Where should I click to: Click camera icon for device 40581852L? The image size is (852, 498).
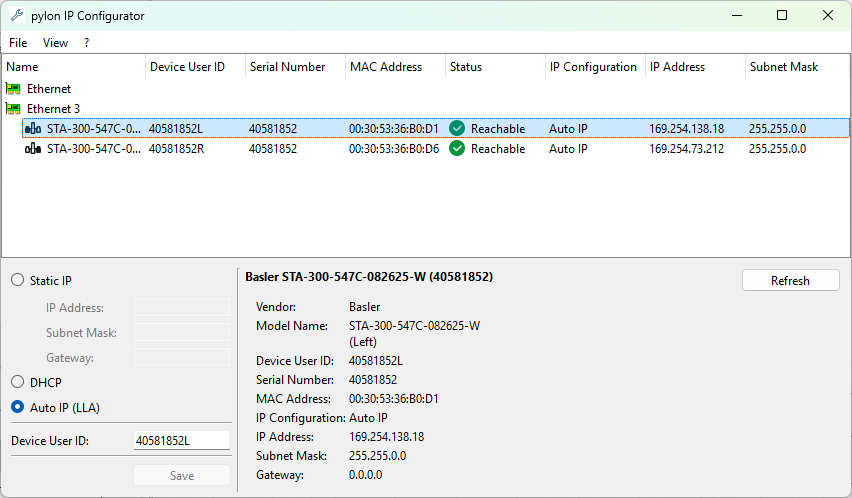(x=33, y=129)
